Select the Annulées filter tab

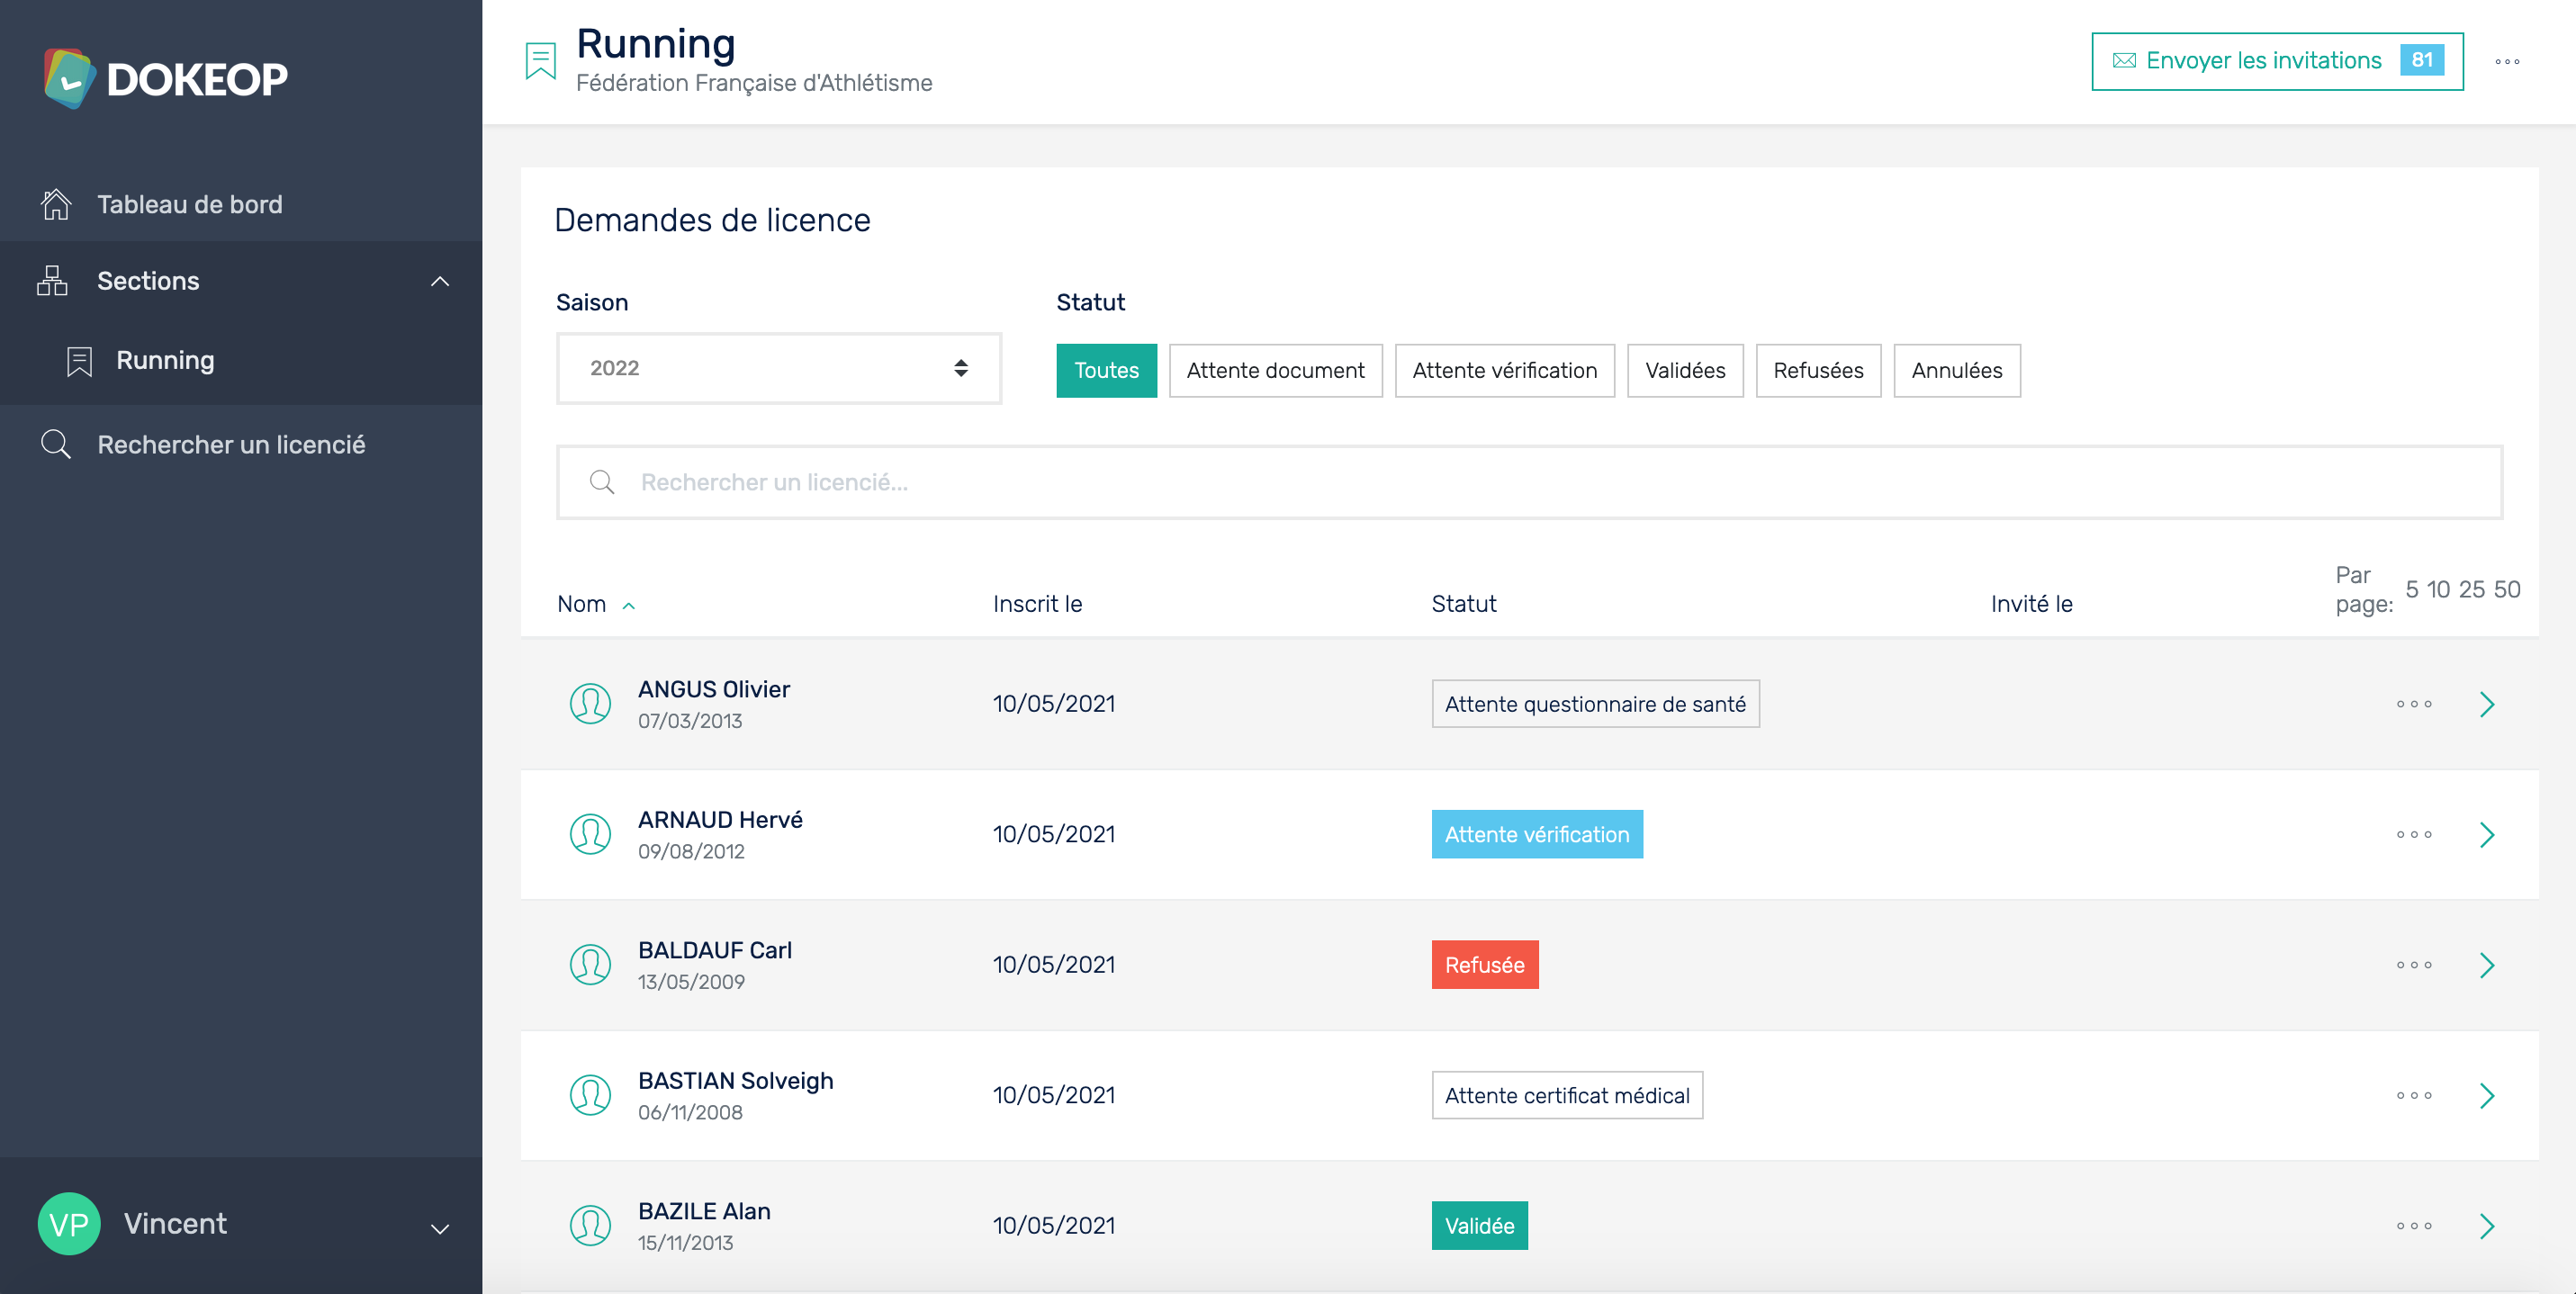(x=1956, y=370)
